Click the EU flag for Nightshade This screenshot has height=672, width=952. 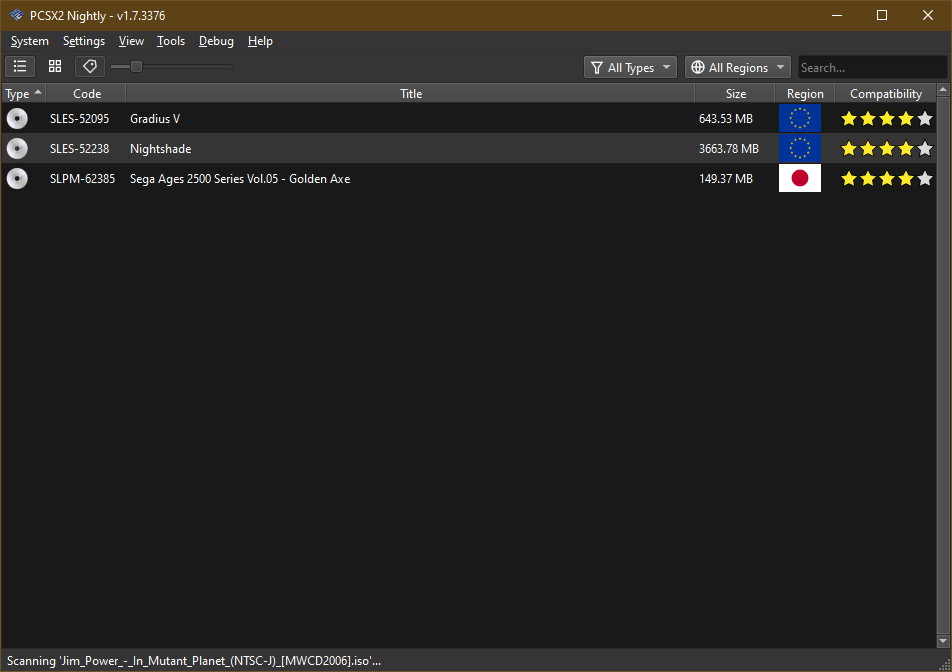[x=800, y=148]
